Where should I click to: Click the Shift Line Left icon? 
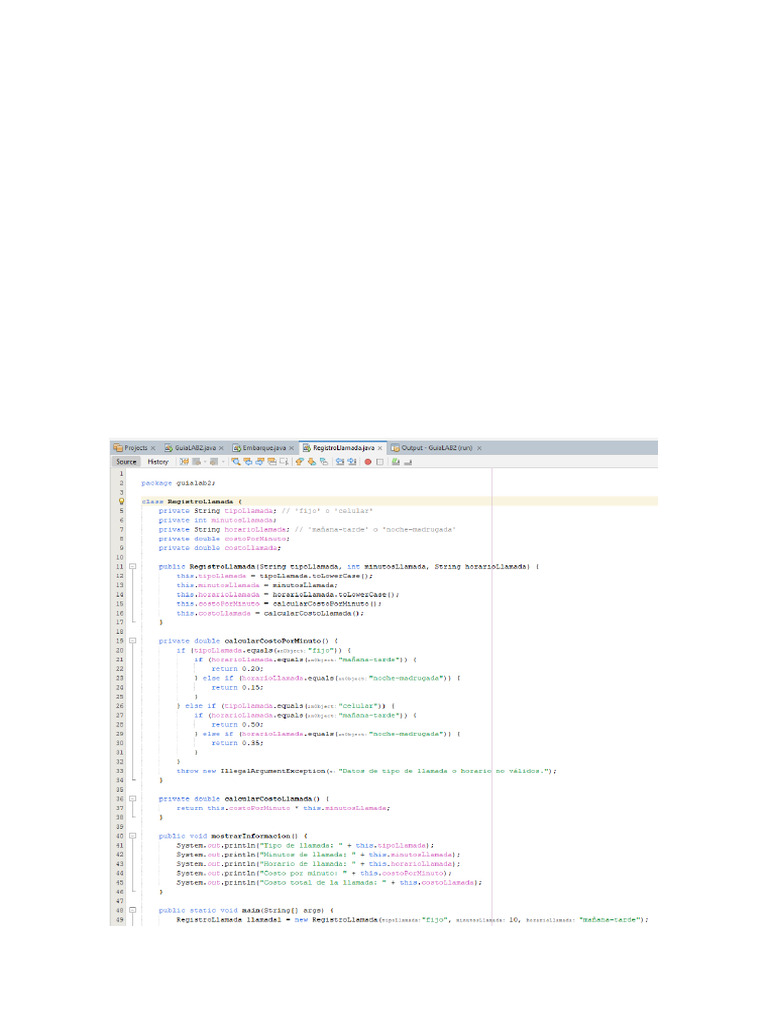(339, 462)
